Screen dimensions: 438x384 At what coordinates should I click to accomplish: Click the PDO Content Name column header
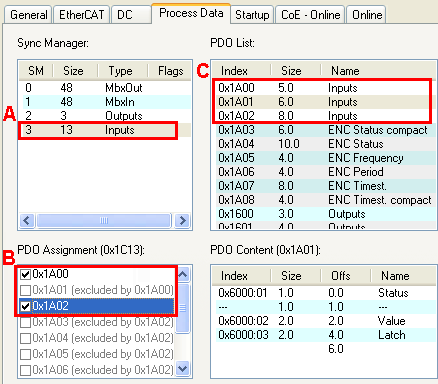(x=404, y=276)
